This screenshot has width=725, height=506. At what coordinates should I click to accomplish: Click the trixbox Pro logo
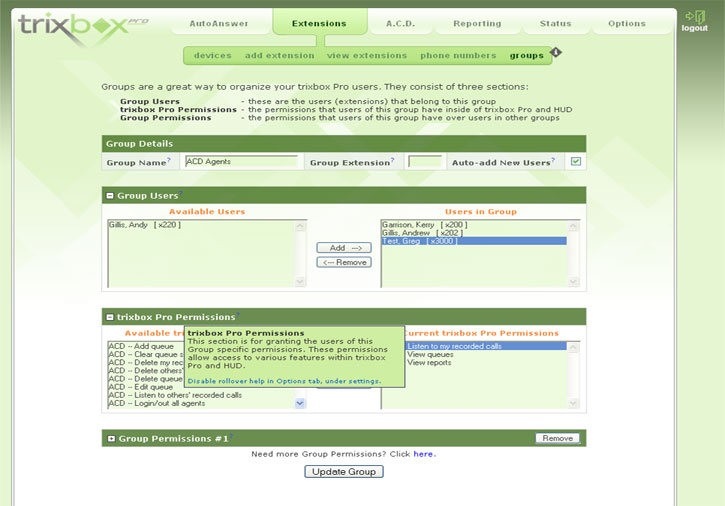(82, 28)
